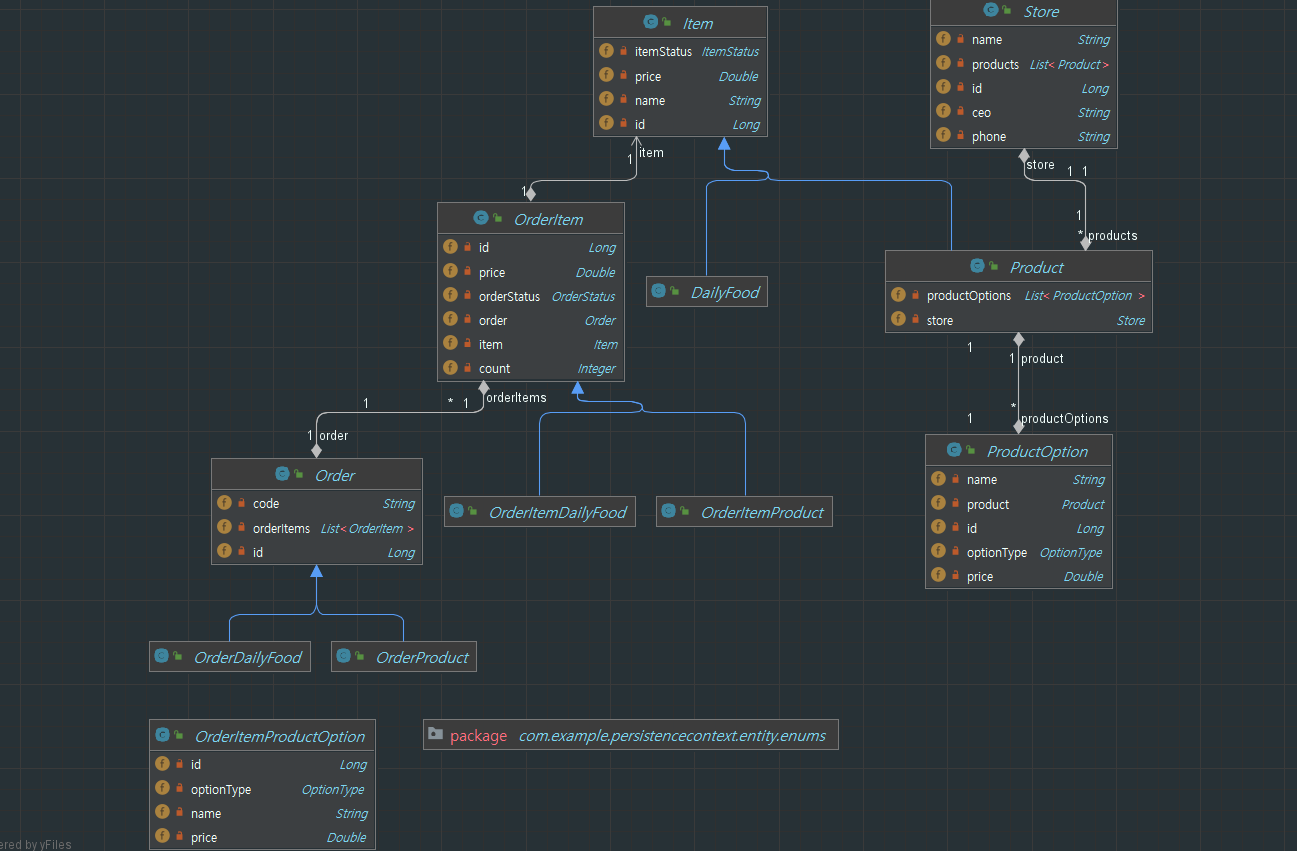This screenshot has width=1297, height=851.
Task: Click class icon beside OrderItemDailyFood
Action: 456,511
